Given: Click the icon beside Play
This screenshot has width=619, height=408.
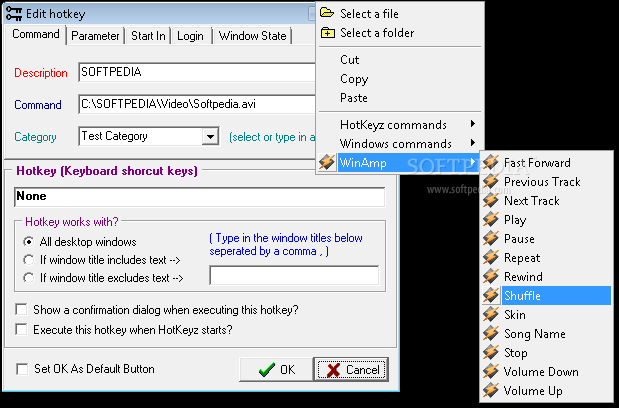Looking at the screenshot, I should [491, 219].
